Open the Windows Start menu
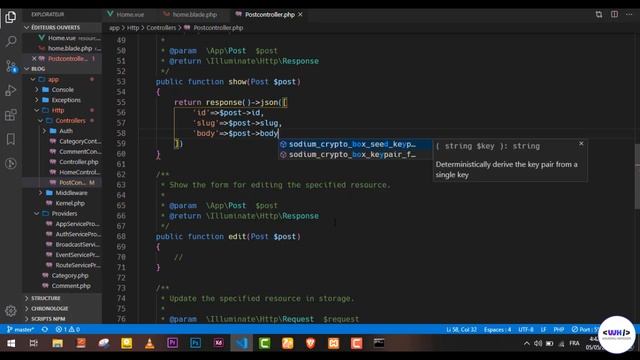640x360 pixels. point(11,343)
